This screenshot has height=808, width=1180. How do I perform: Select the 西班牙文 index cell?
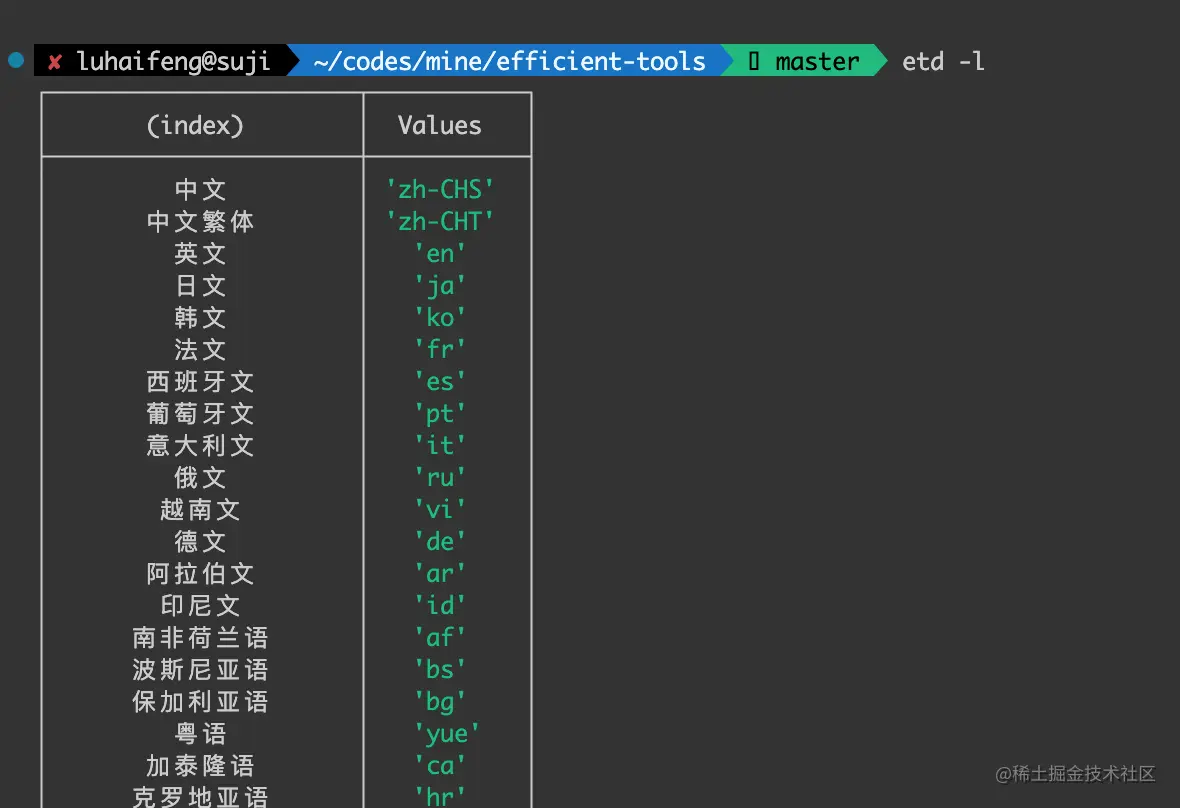point(200,381)
